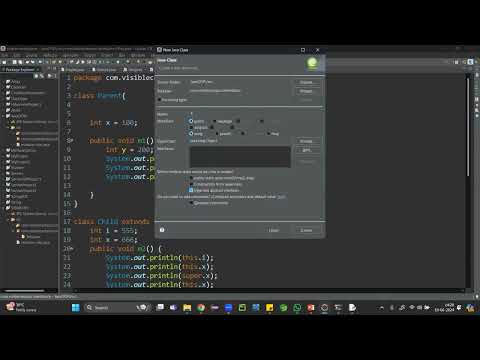Image resolution: width=480 pixels, height=360 pixels.
Task: Click code line 'int x = 100;'
Action: (114, 123)
